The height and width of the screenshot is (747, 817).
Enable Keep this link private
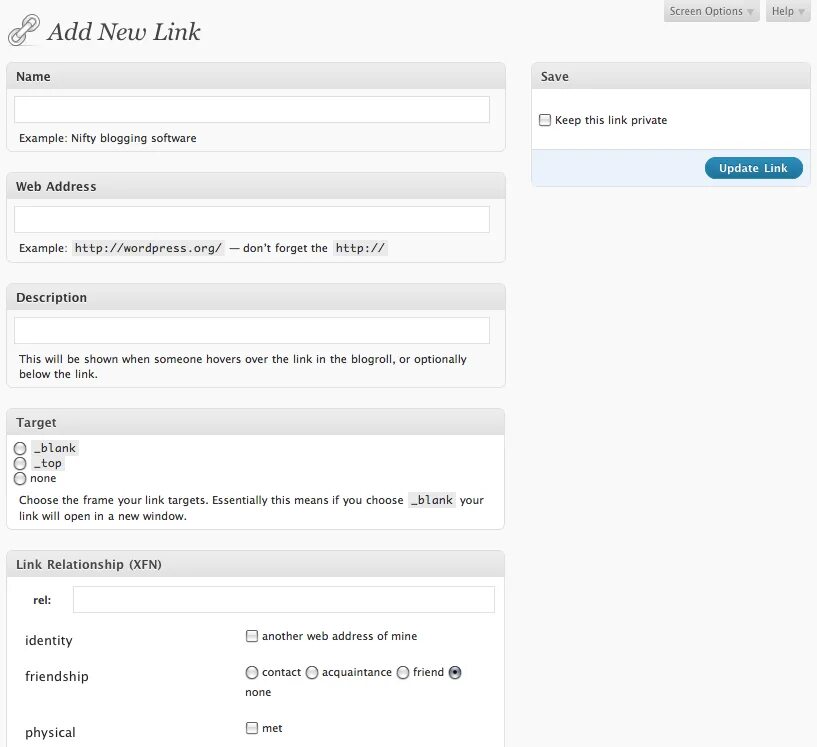(545, 120)
